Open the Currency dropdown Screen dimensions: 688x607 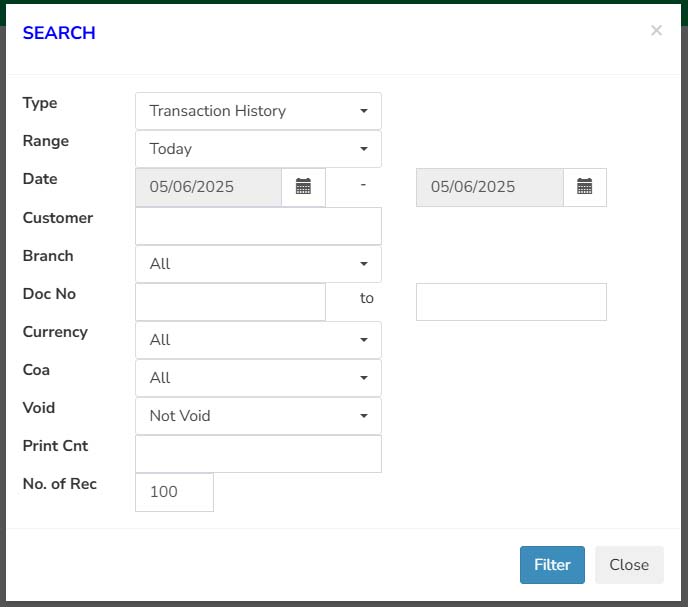(x=258, y=340)
